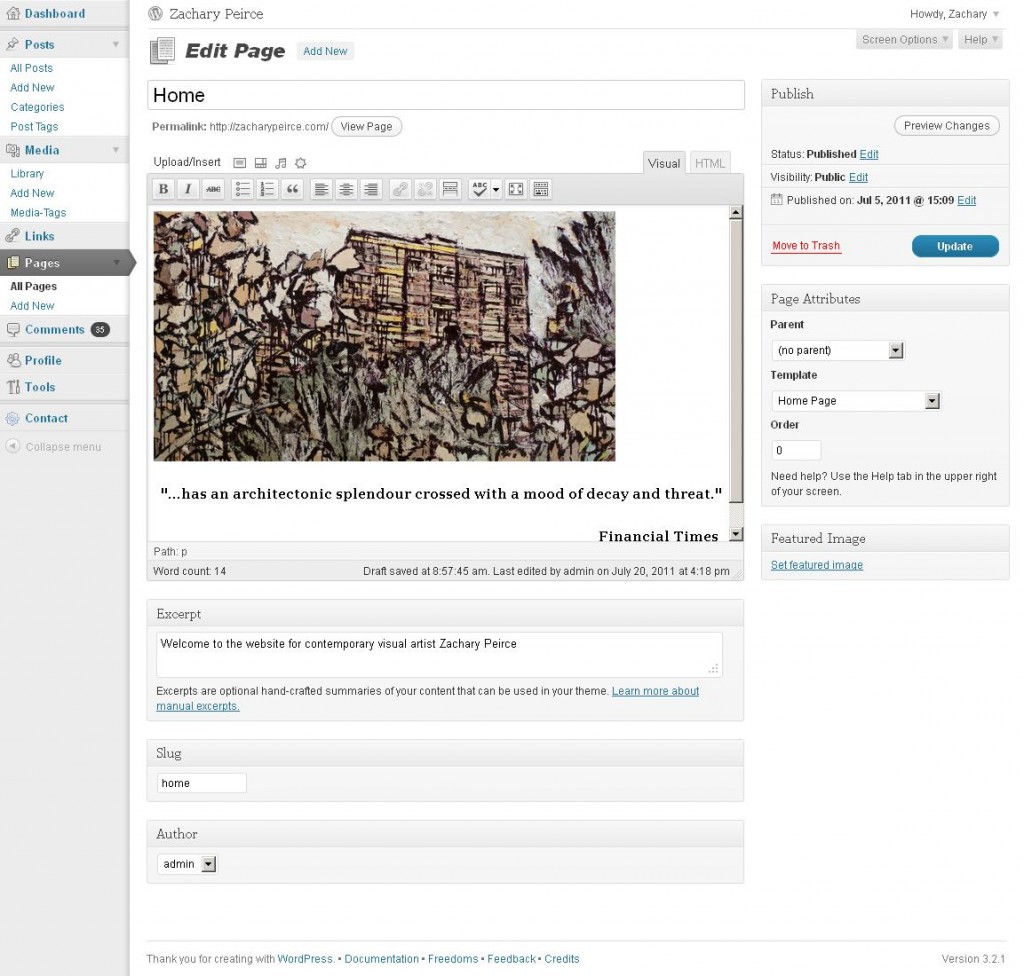
Task: Insert an unordered bullet list
Action: [x=242, y=189]
